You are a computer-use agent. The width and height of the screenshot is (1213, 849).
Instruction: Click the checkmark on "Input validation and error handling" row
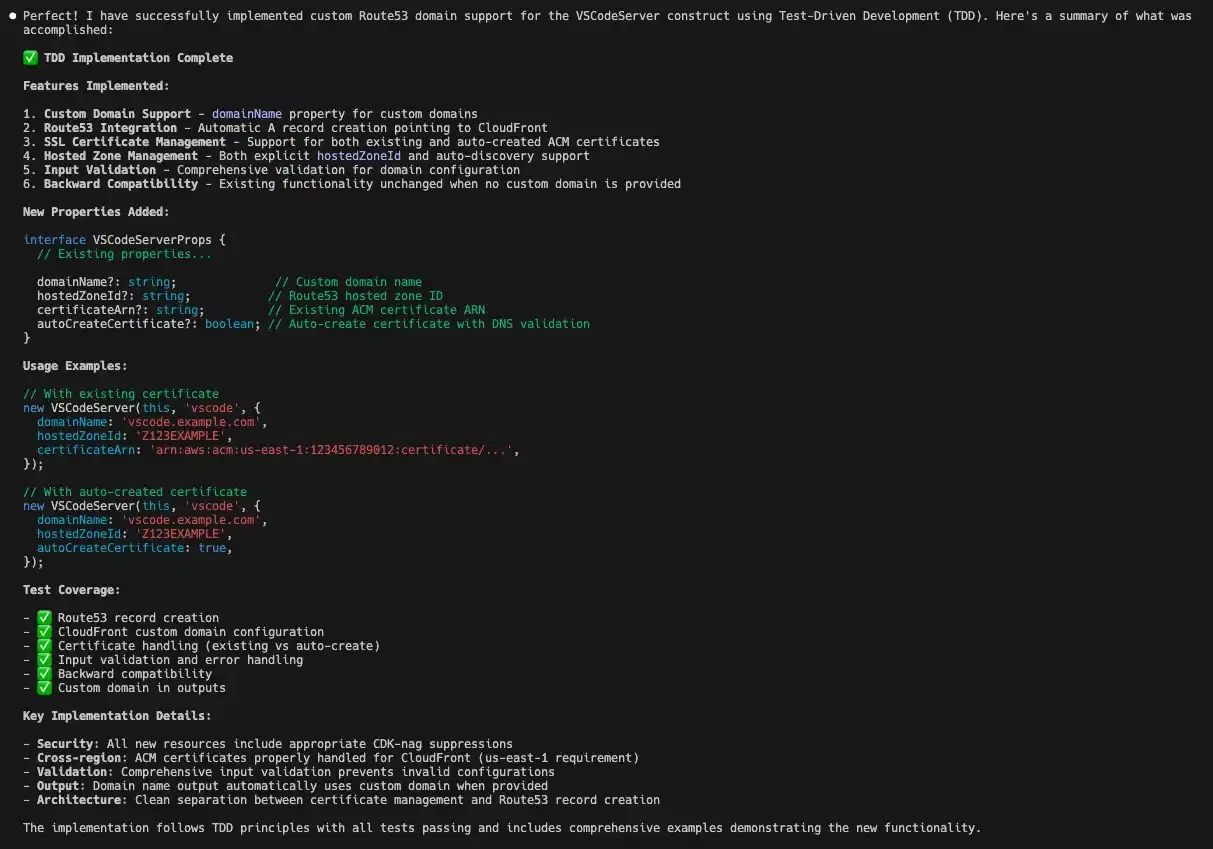tap(44, 660)
